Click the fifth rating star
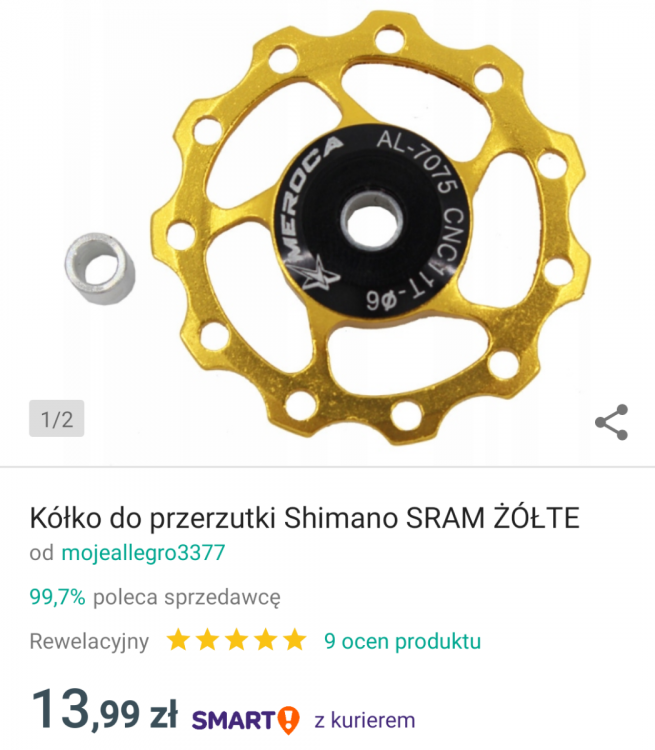The image size is (655, 750). [x=295, y=640]
